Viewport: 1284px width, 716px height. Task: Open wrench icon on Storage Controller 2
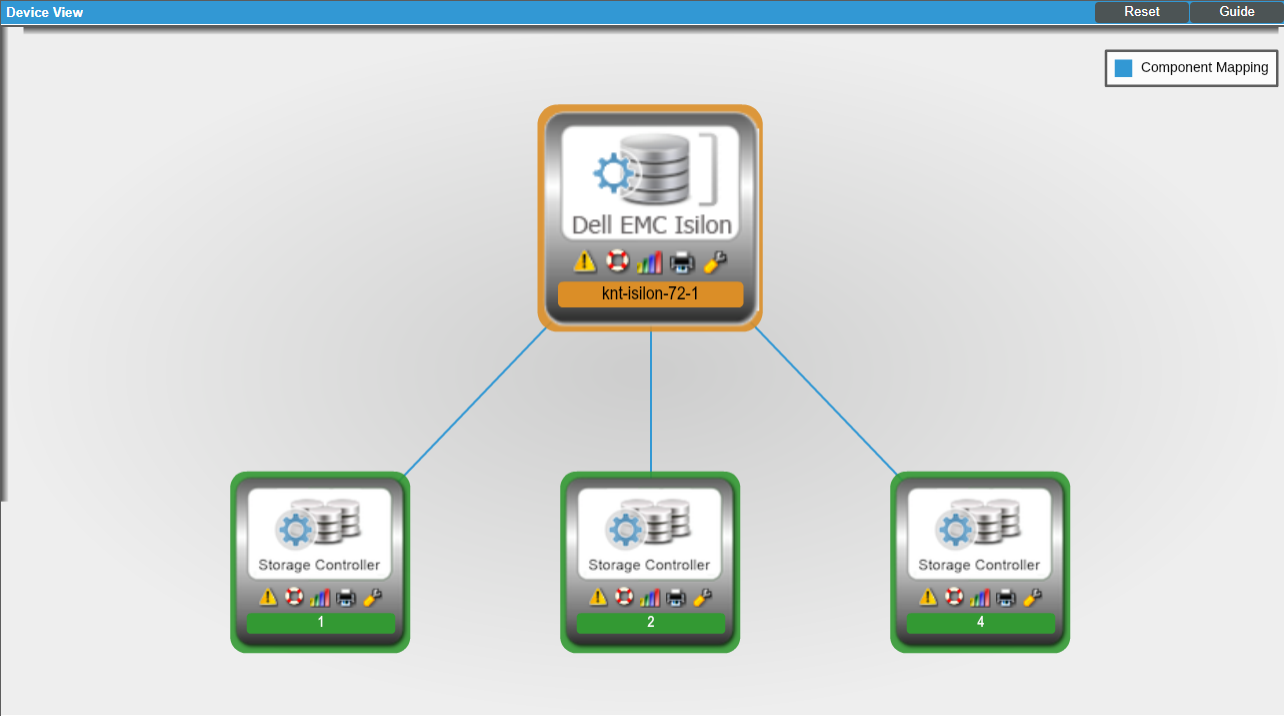pos(702,597)
